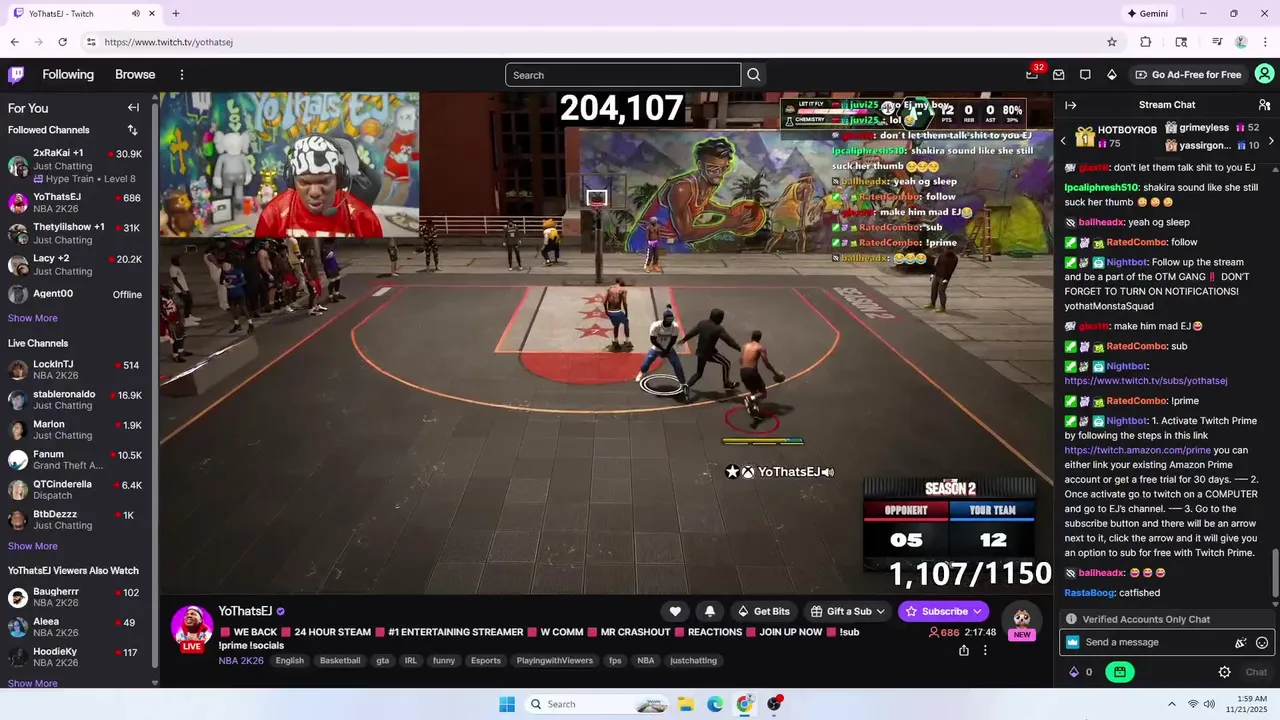
Task: Bookmark this page with the star icon
Action: [1111, 42]
